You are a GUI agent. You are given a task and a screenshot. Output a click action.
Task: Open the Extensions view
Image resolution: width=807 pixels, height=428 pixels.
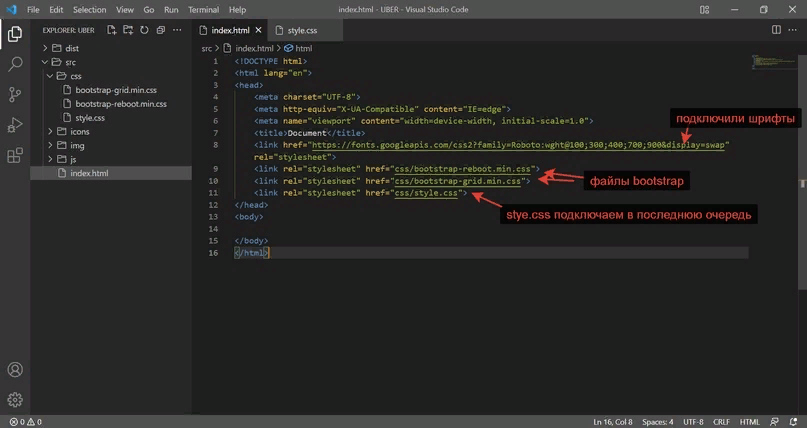click(x=15, y=155)
